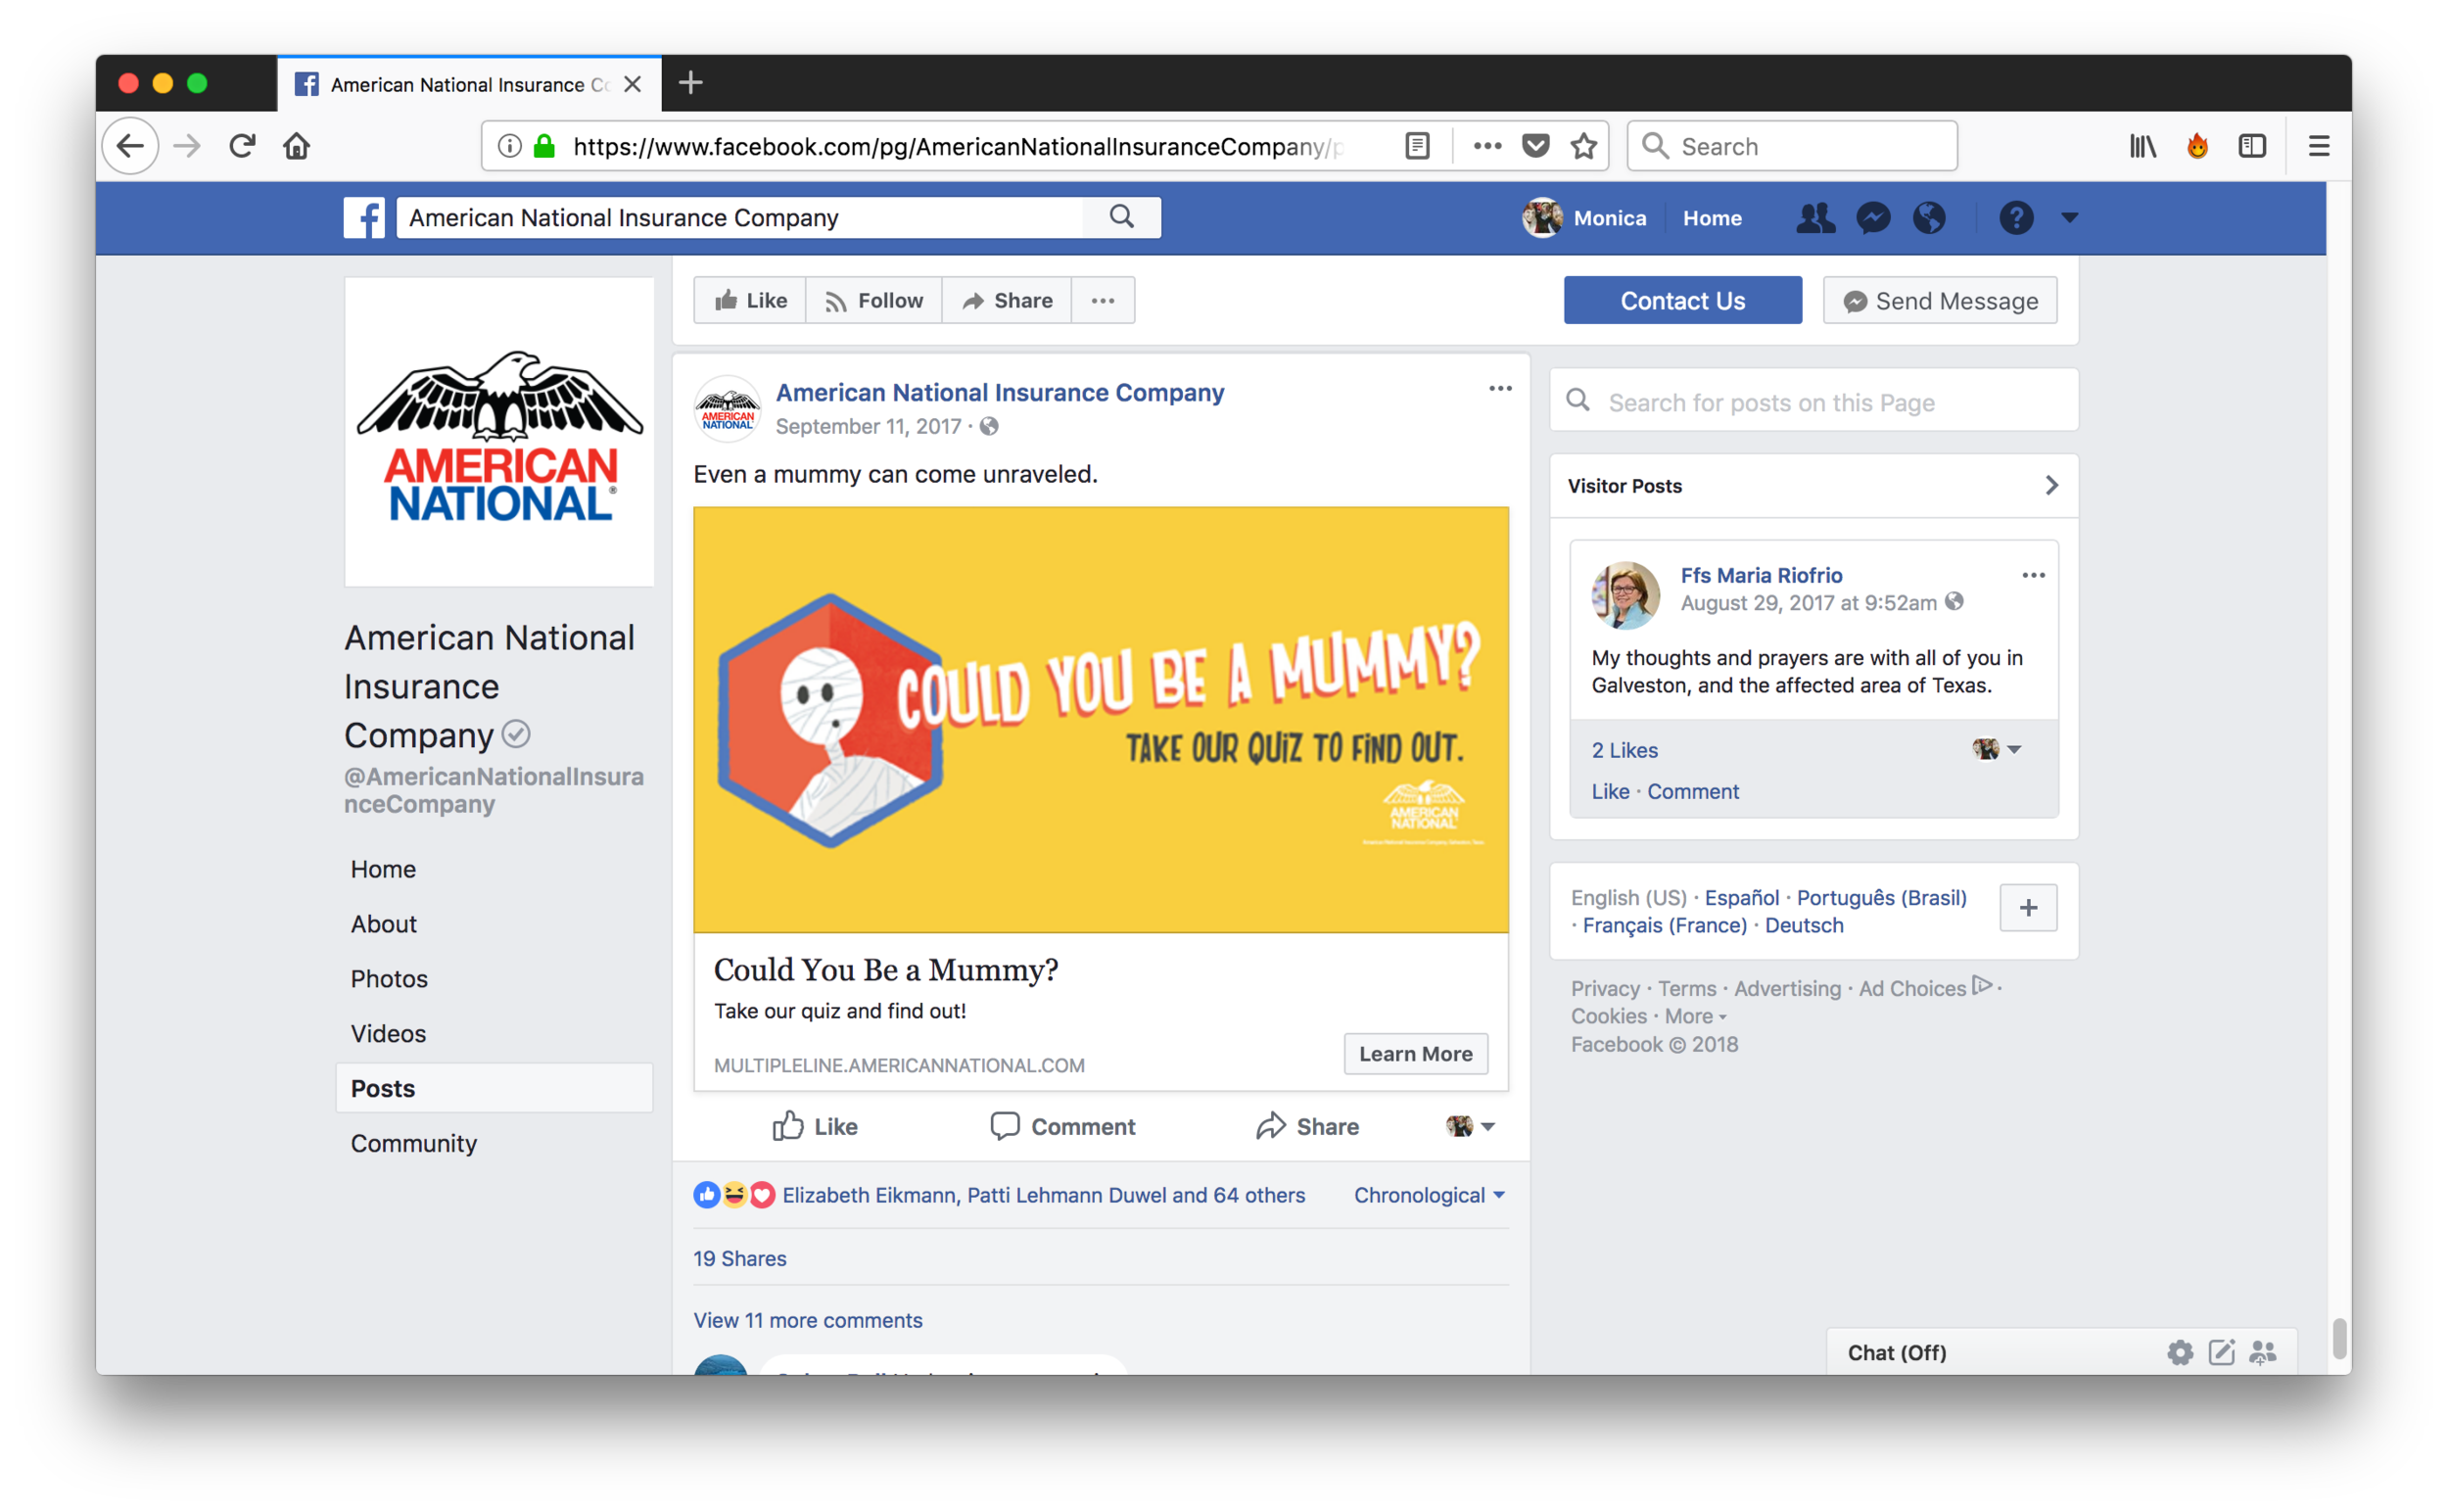Save page to Pocket icon
This screenshot has width=2448, height=1512.
pyautogui.click(x=1536, y=146)
